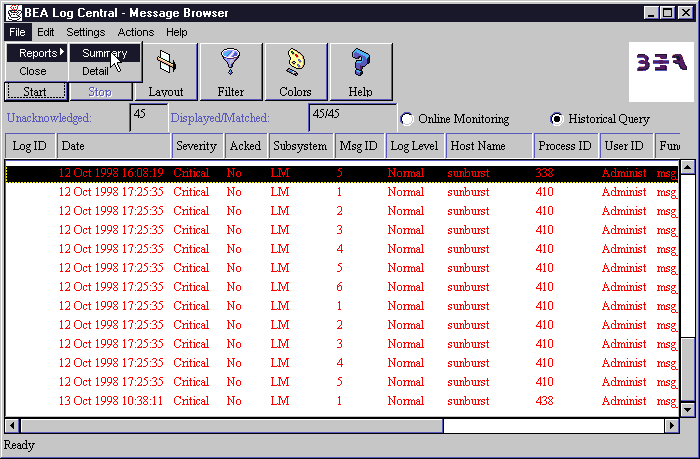Open the Colors palette tool
The height and width of the screenshot is (459, 700).
[296, 72]
